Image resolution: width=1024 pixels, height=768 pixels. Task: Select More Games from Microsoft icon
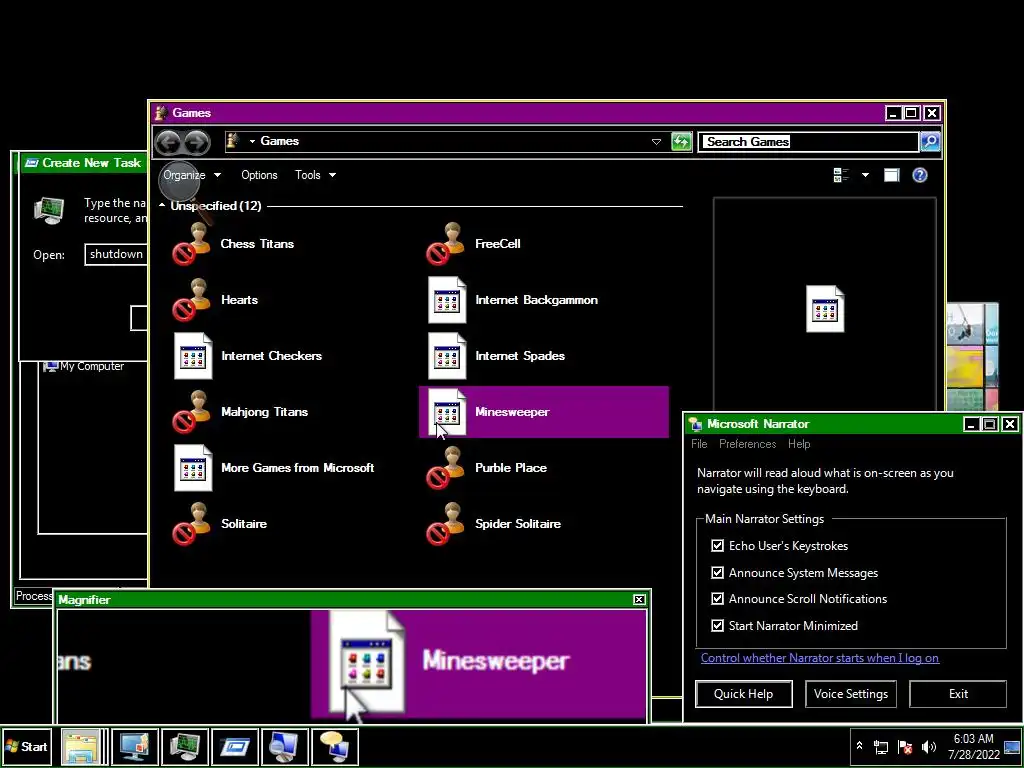(x=193, y=468)
